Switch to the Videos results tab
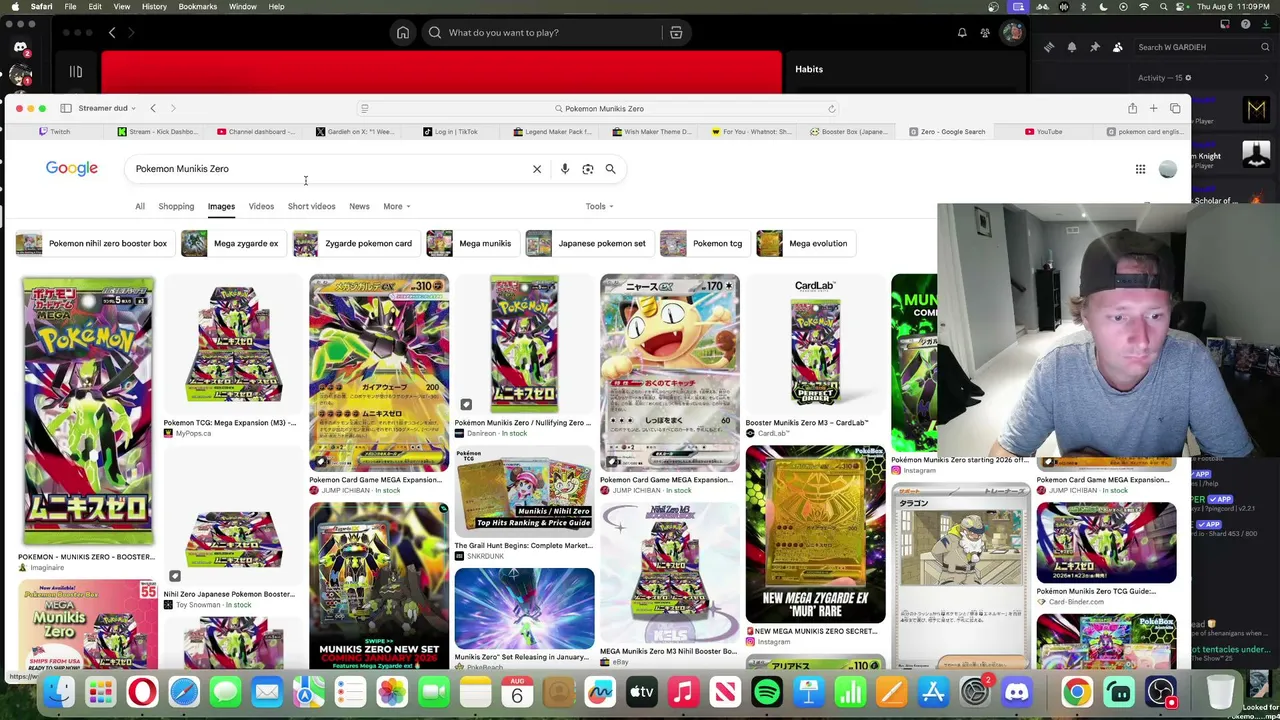 (261, 207)
